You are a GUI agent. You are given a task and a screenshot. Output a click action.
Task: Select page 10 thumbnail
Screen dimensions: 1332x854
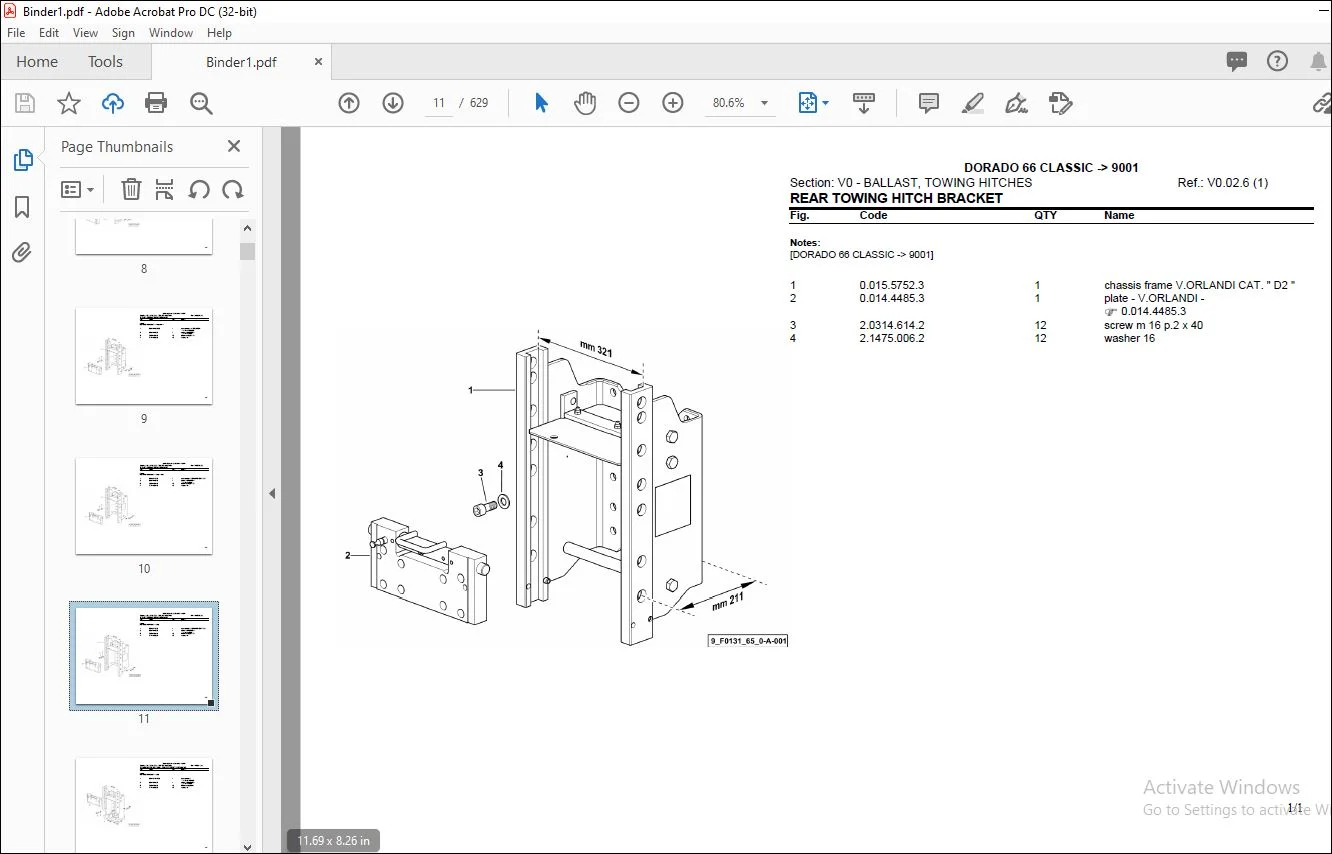tap(144, 506)
